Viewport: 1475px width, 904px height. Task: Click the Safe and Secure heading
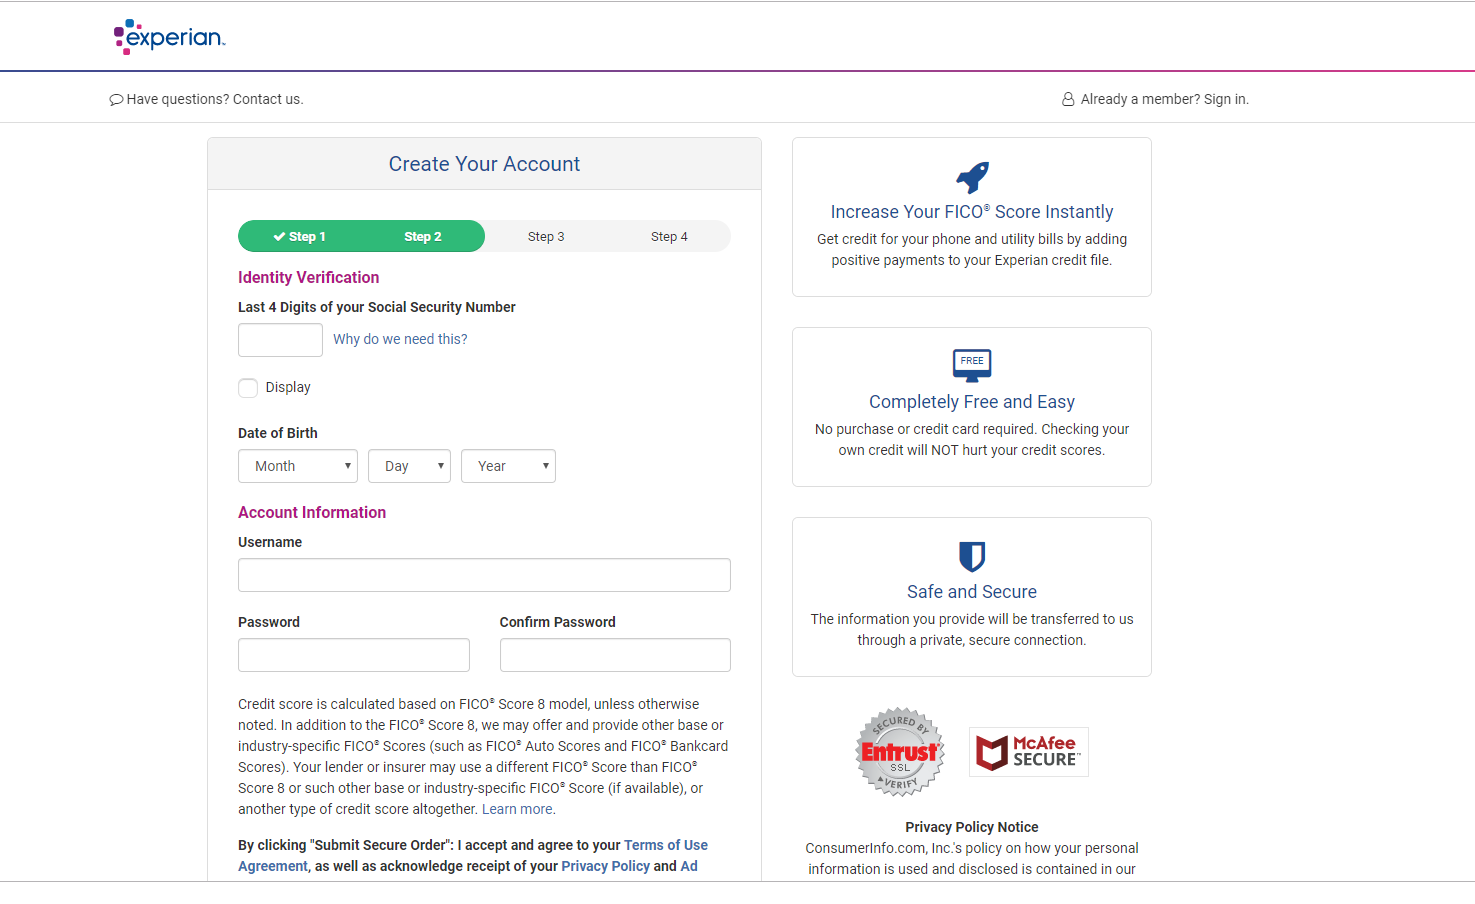972,592
